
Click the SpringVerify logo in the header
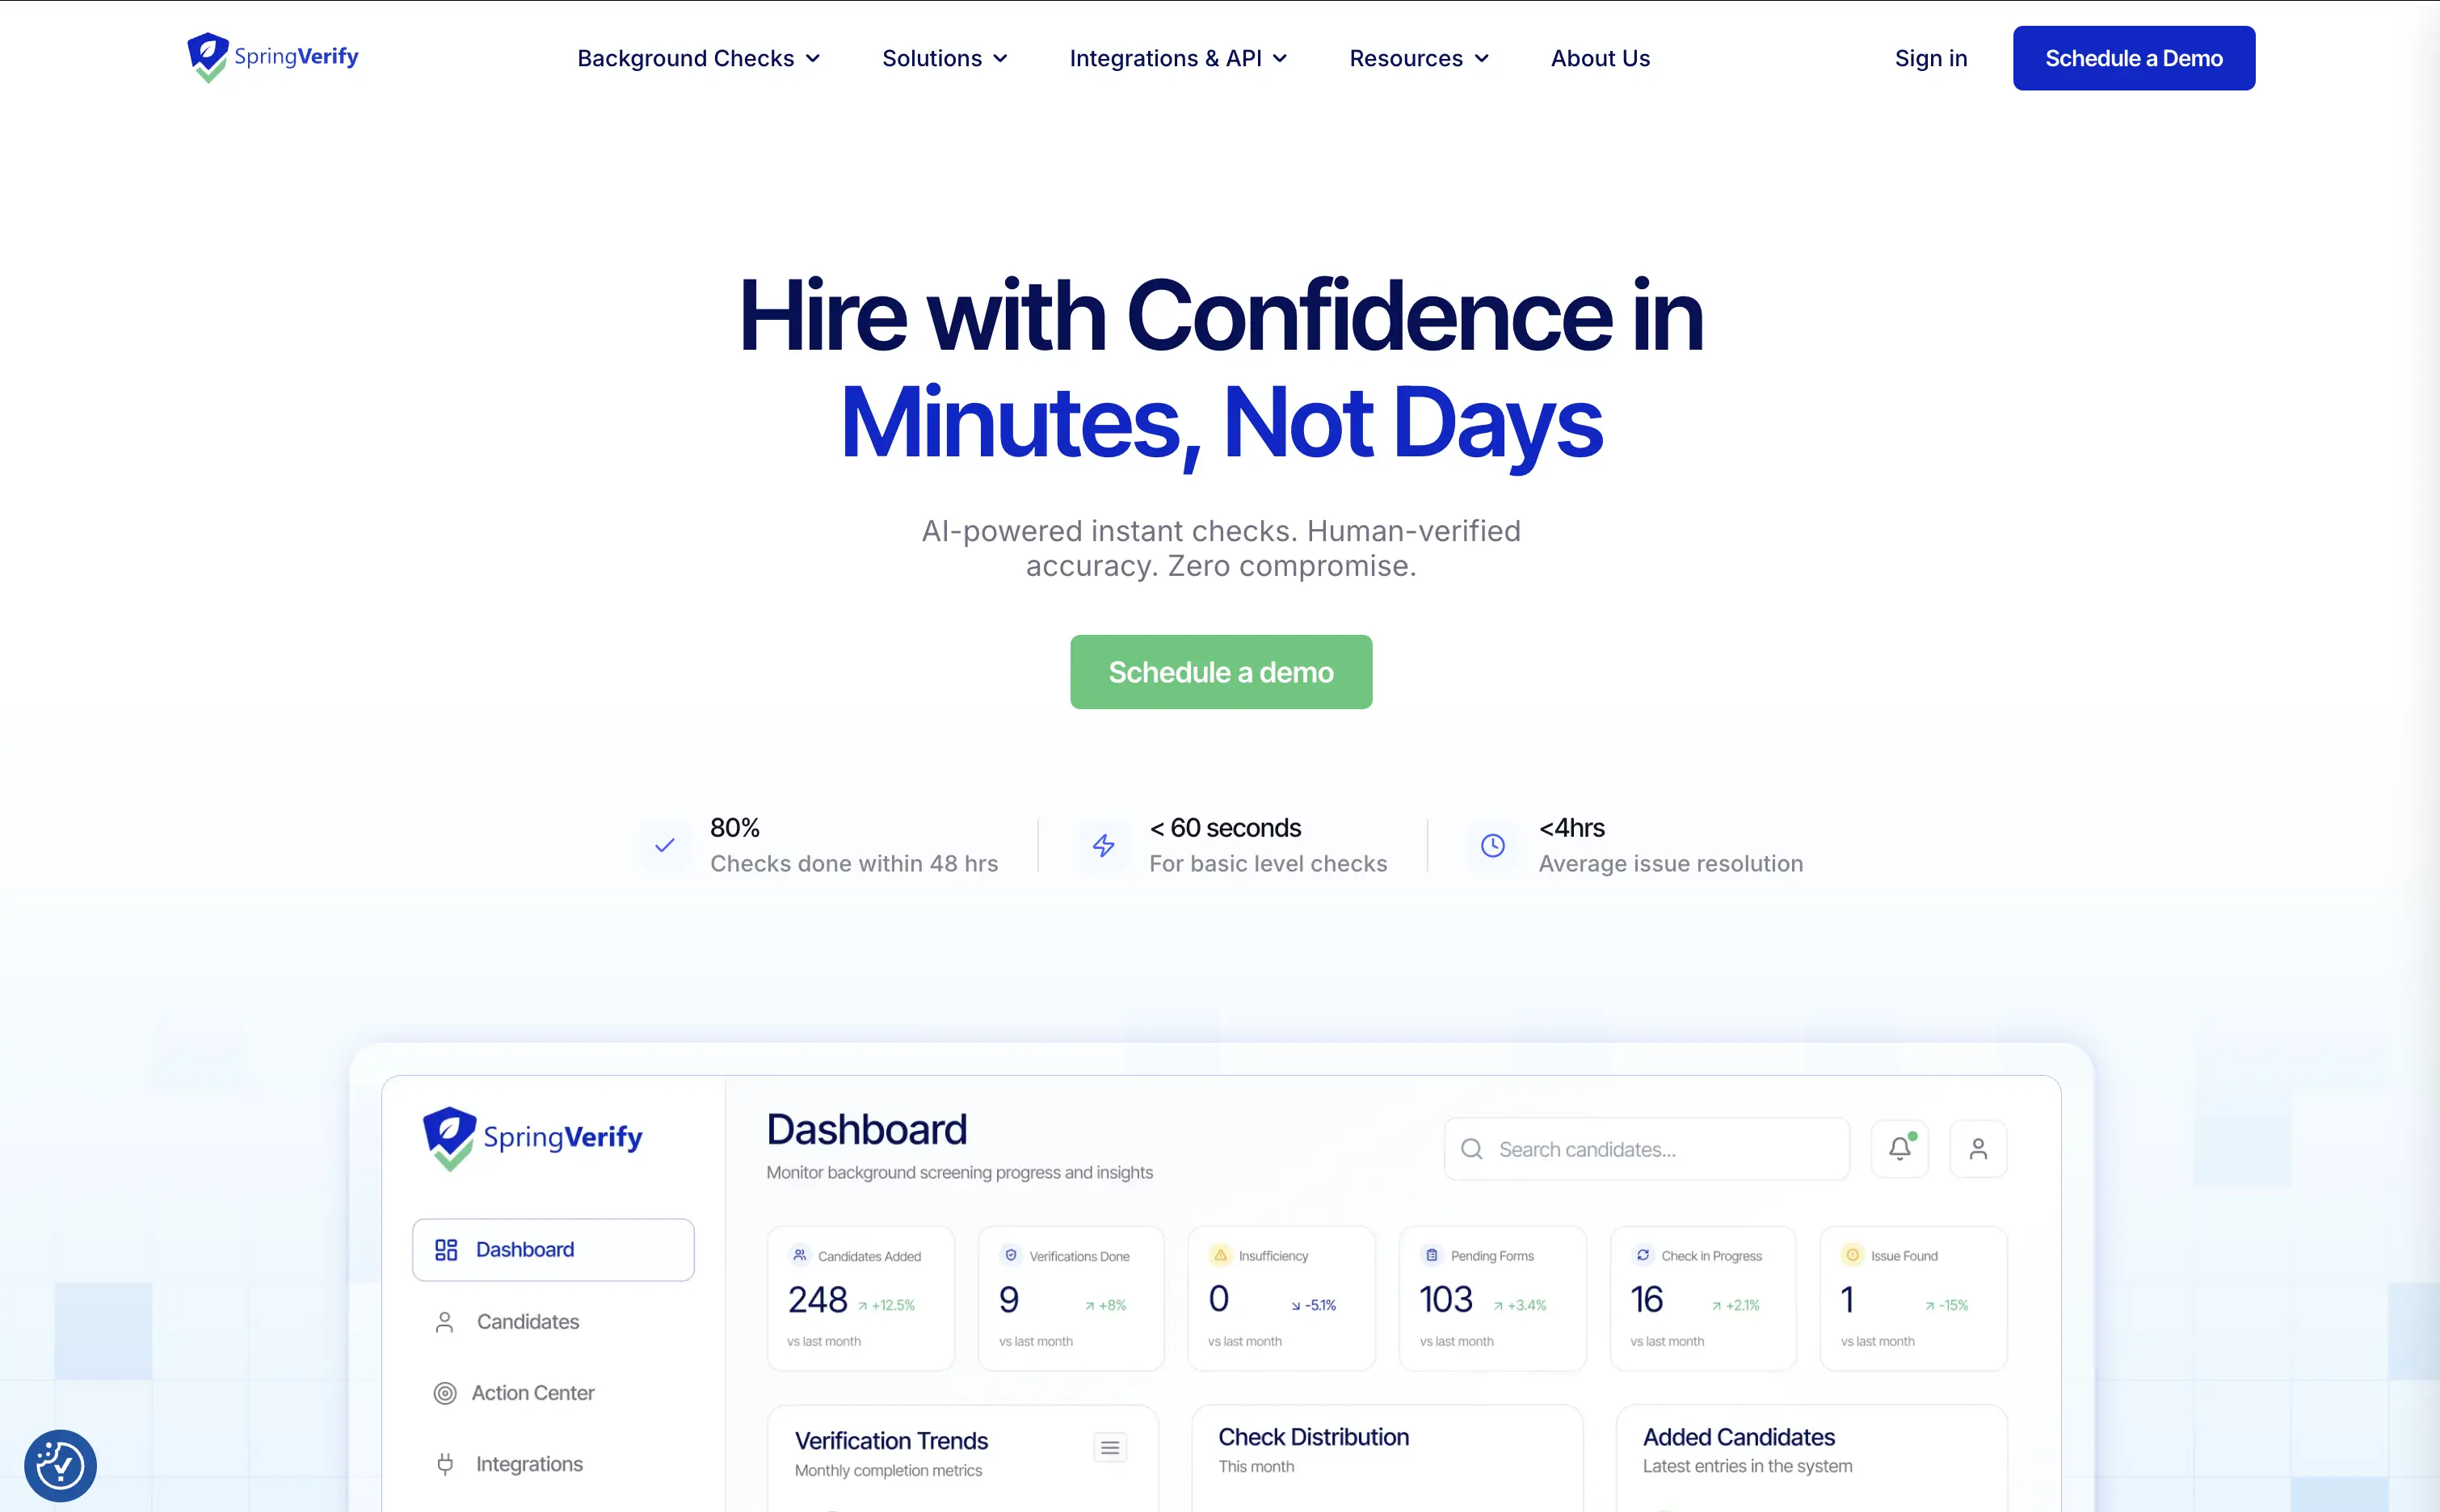tap(272, 57)
